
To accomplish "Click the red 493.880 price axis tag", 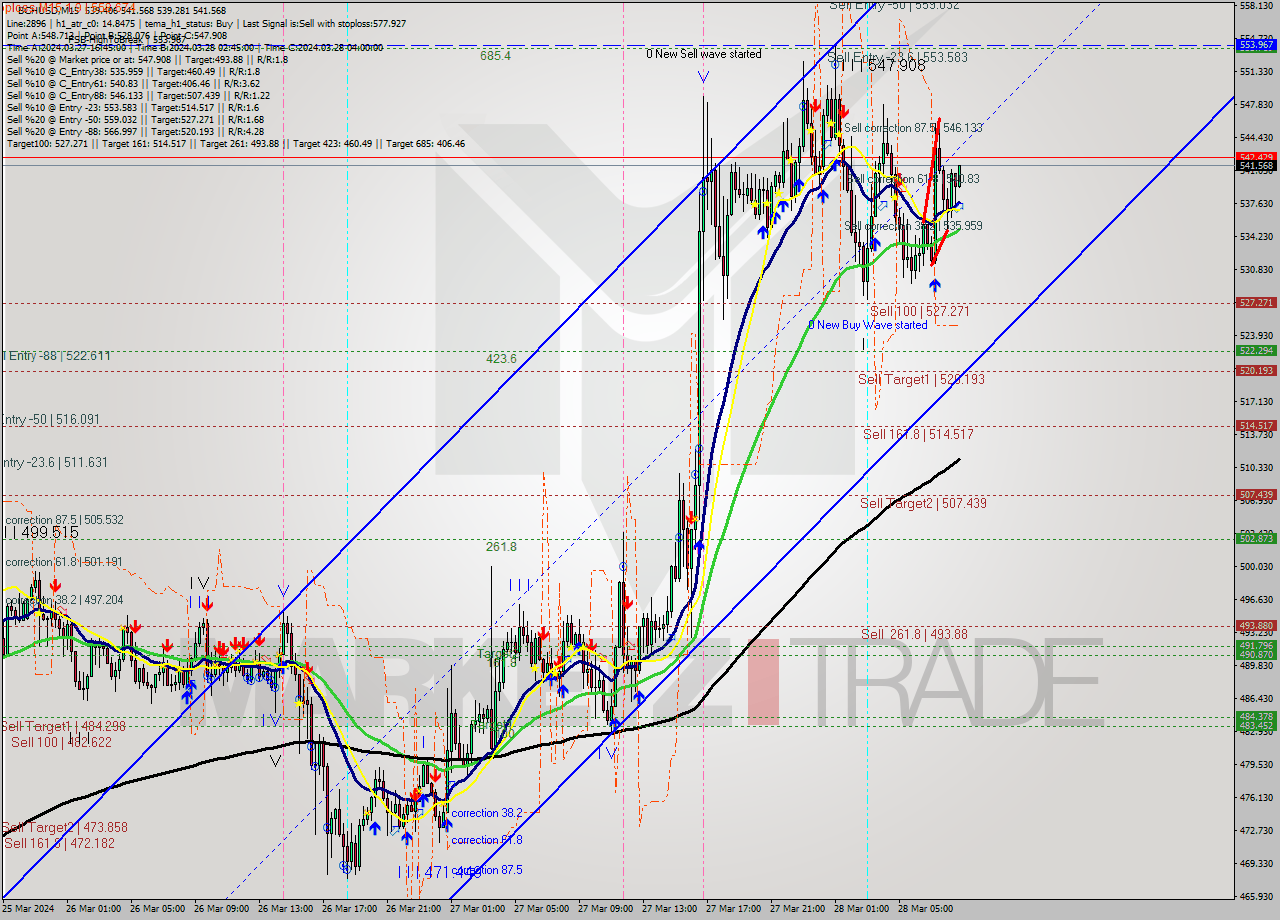I will pos(1256,626).
